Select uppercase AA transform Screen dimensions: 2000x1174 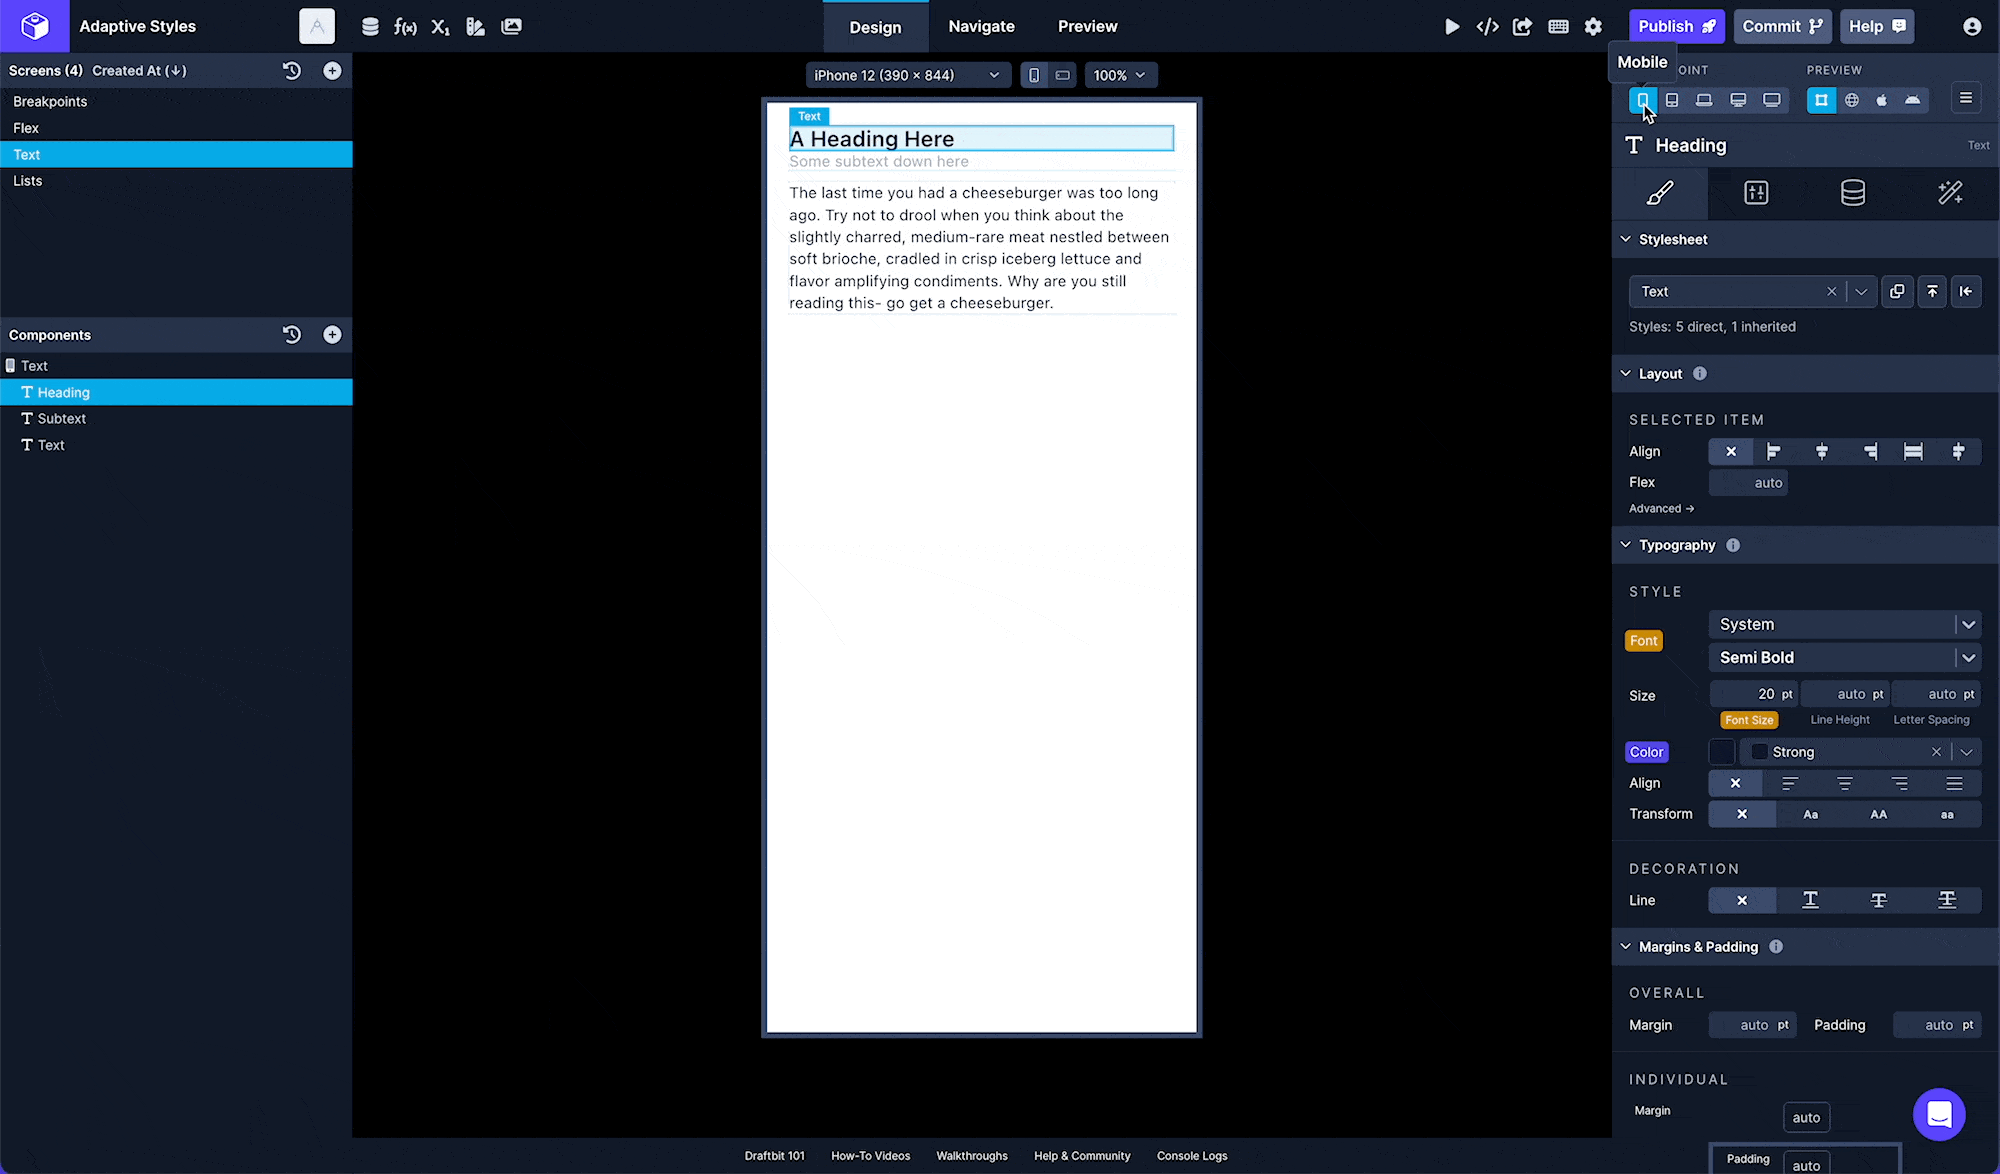(x=1878, y=815)
